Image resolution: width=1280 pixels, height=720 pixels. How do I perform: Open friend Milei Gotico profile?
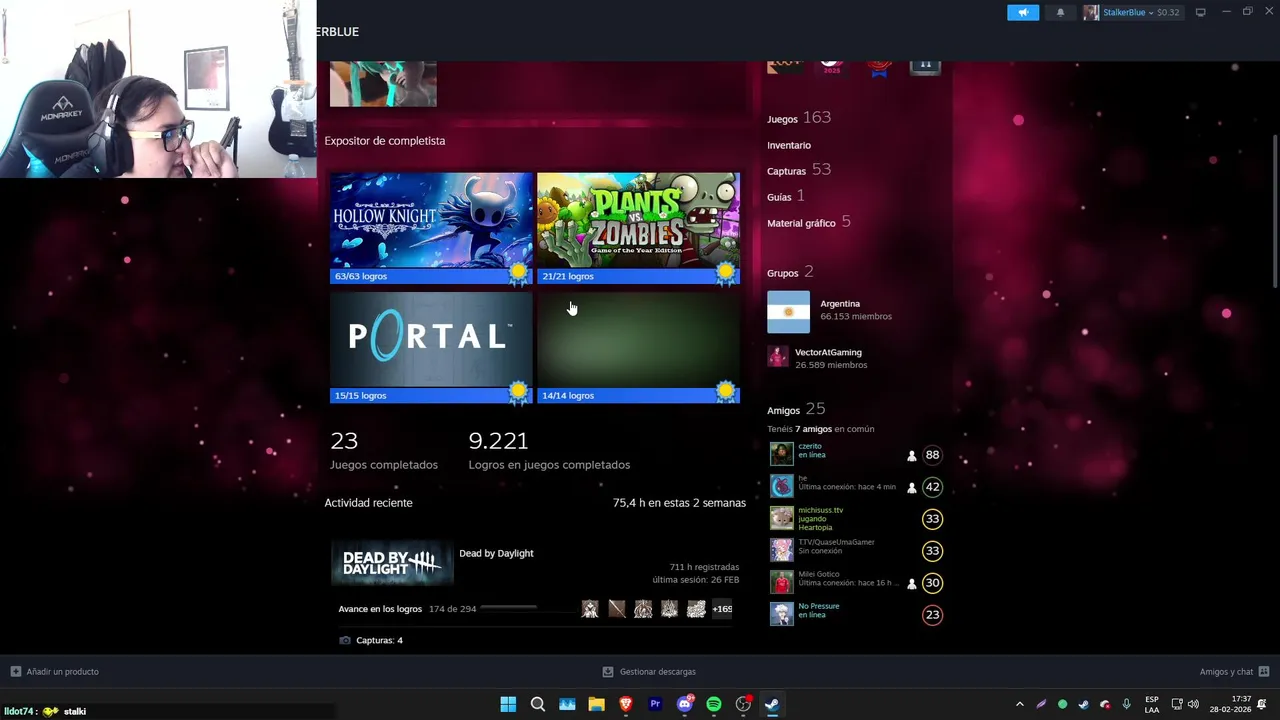(819, 574)
